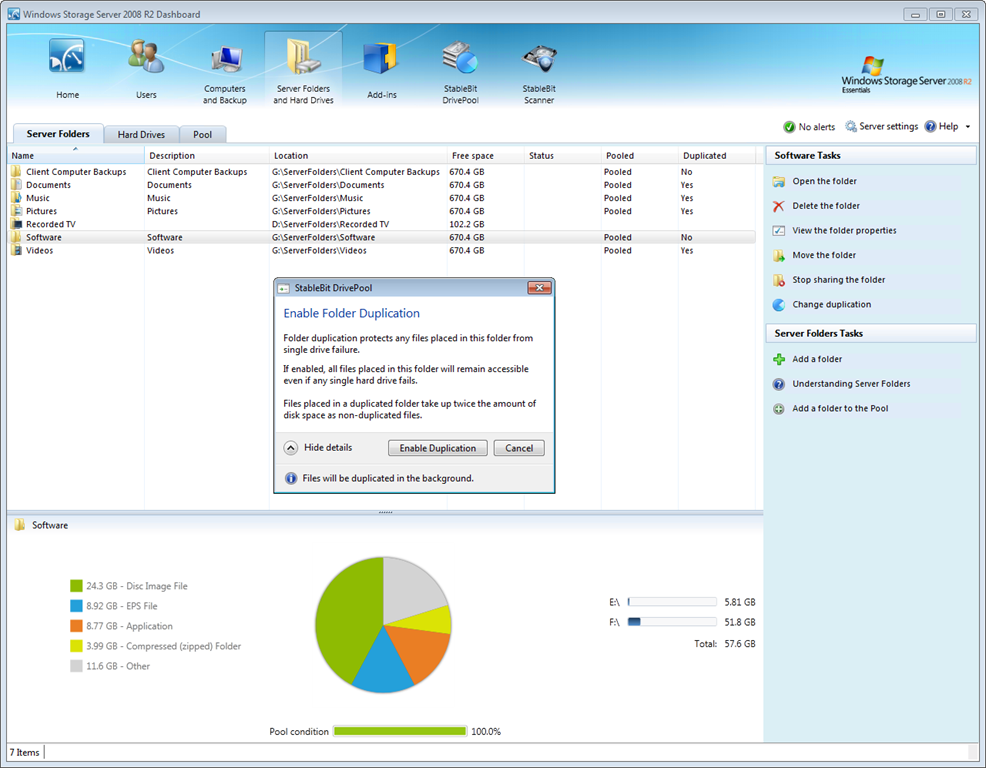The height and width of the screenshot is (768, 986).
Task: Select the Software folder row
Action: pyautogui.click(x=382, y=237)
